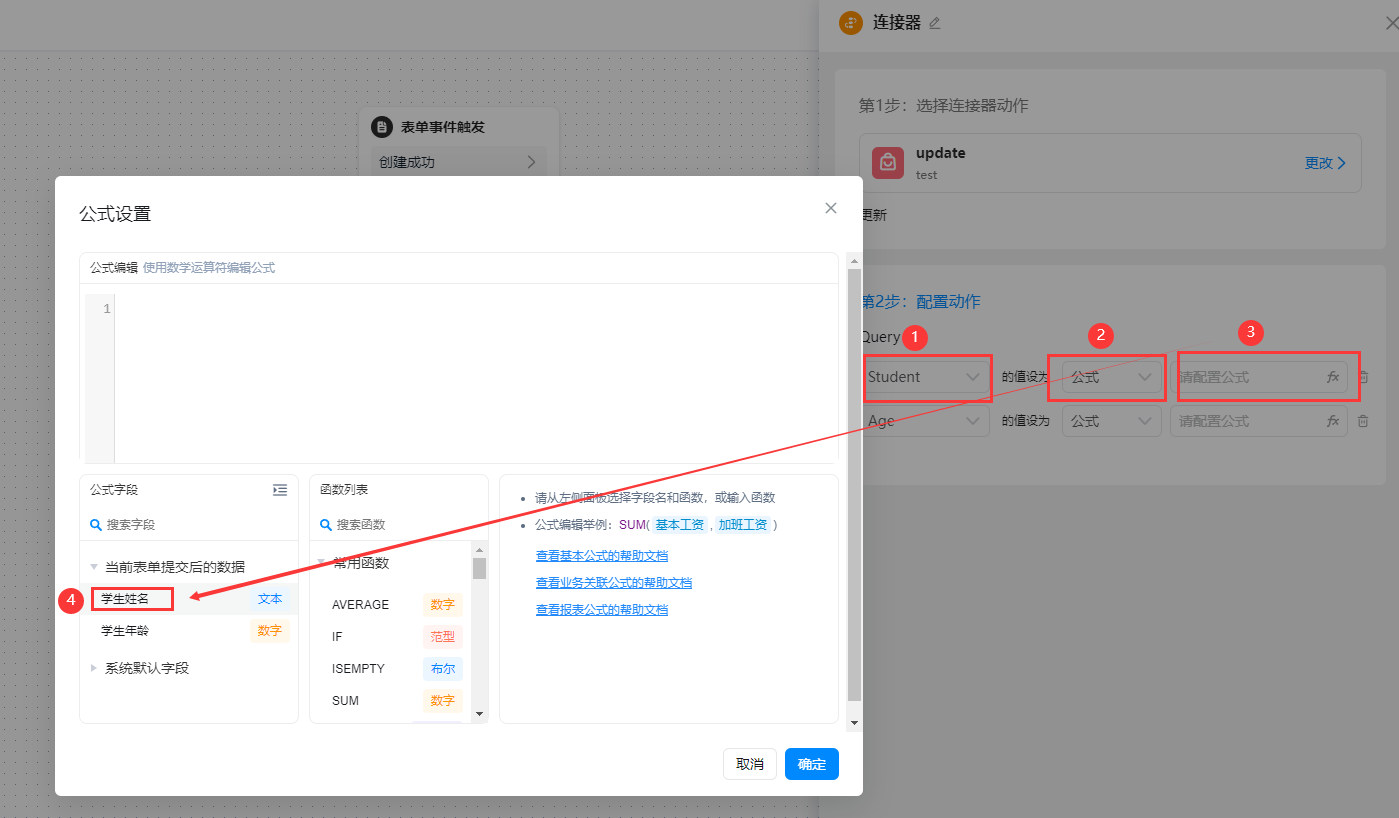The height and width of the screenshot is (818, 1399).
Task: Click the fx icon in Student formula field
Action: pos(1333,377)
